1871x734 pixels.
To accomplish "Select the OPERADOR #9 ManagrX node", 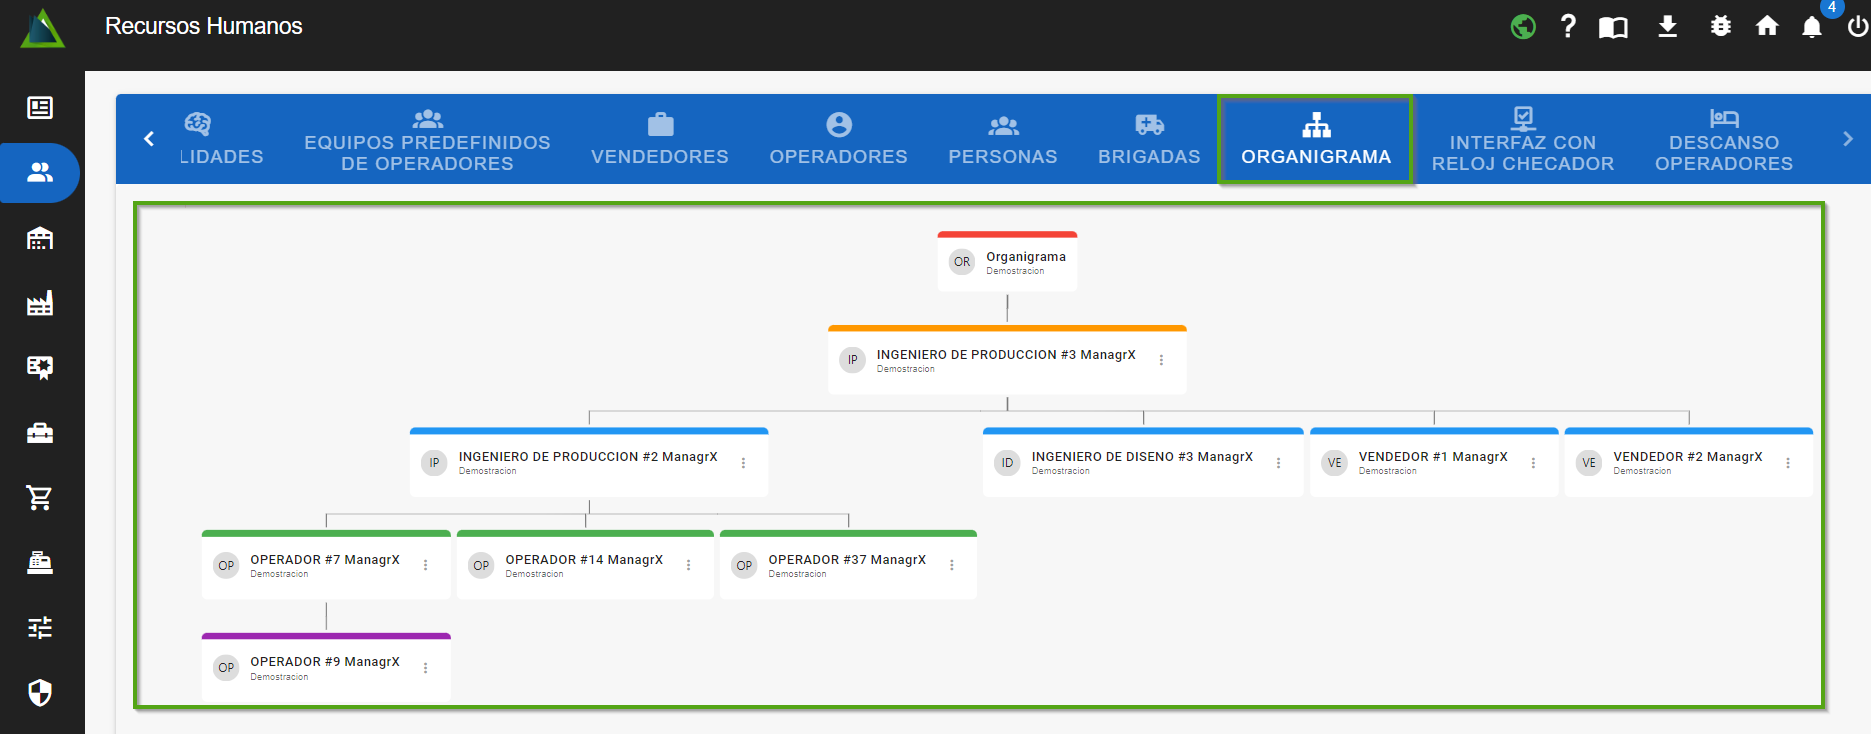I will [325, 668].
